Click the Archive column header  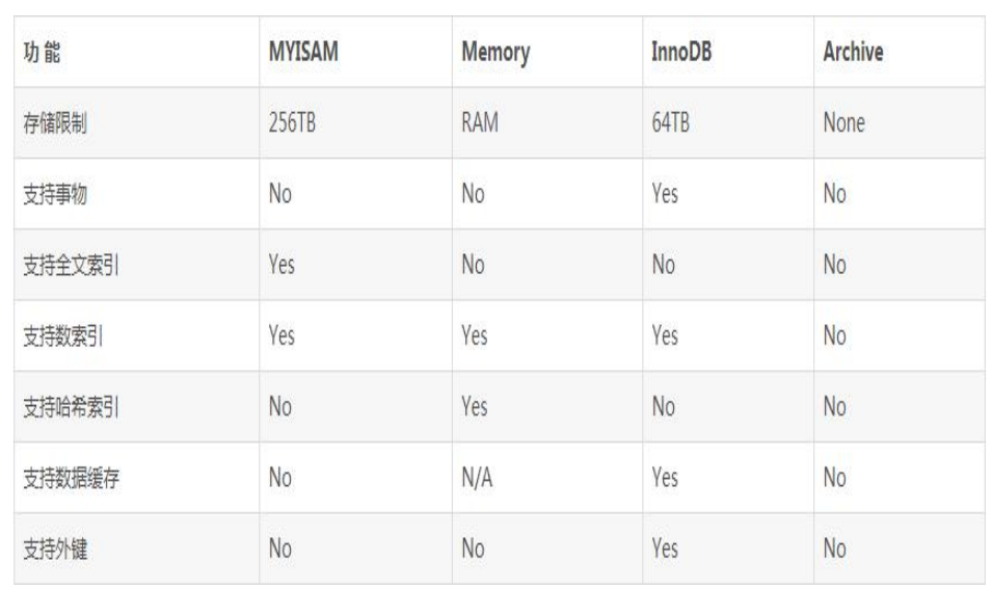point(853,53)
